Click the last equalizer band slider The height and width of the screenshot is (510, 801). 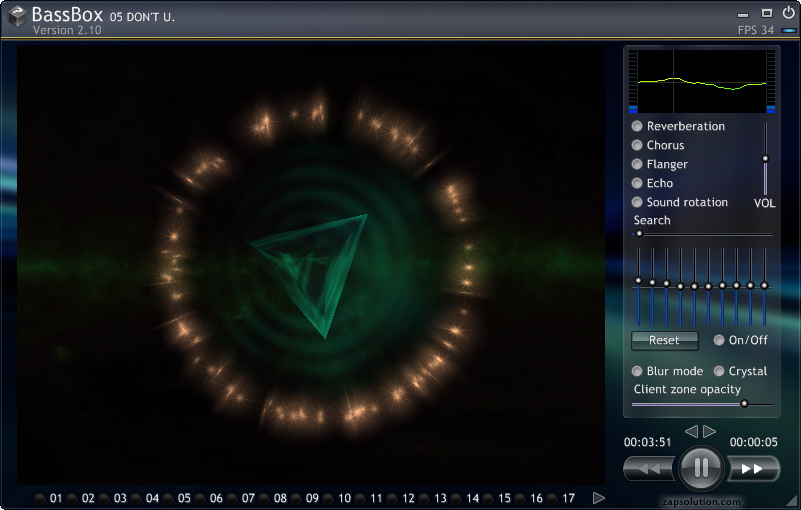(x=764, y=287)
